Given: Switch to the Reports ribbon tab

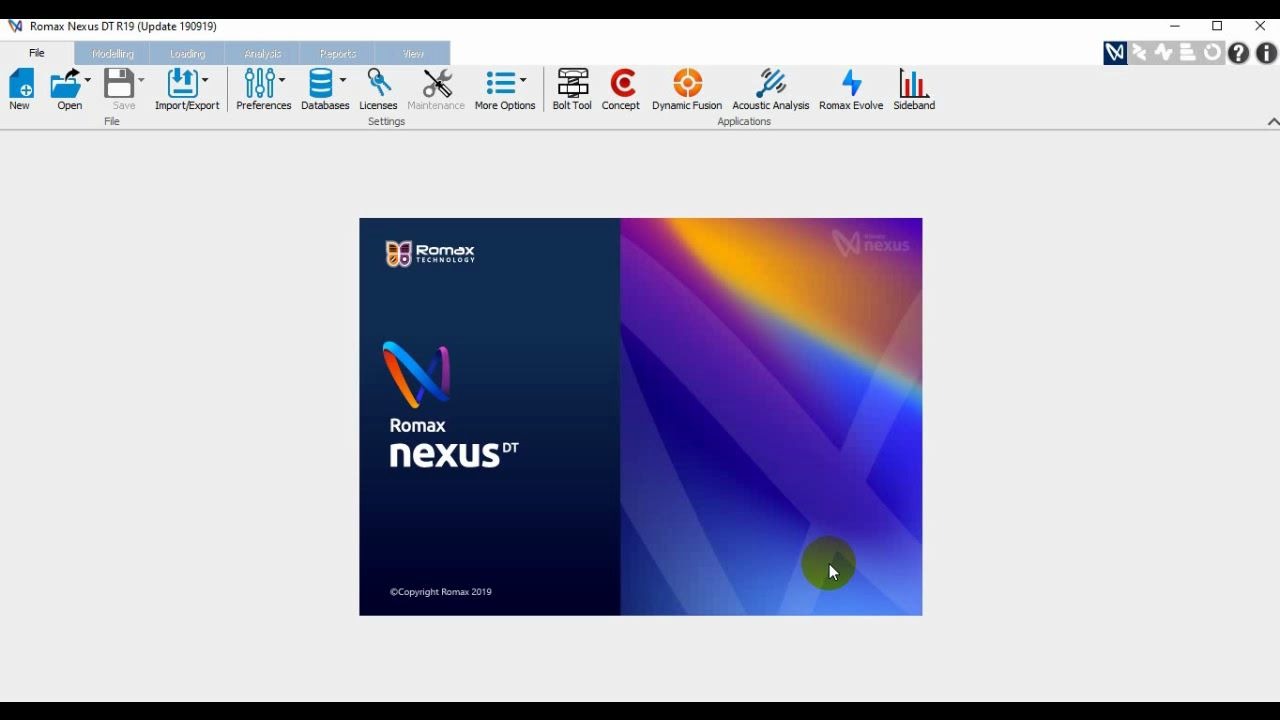Looking at the screenshot, I should [x=337, y=53].
